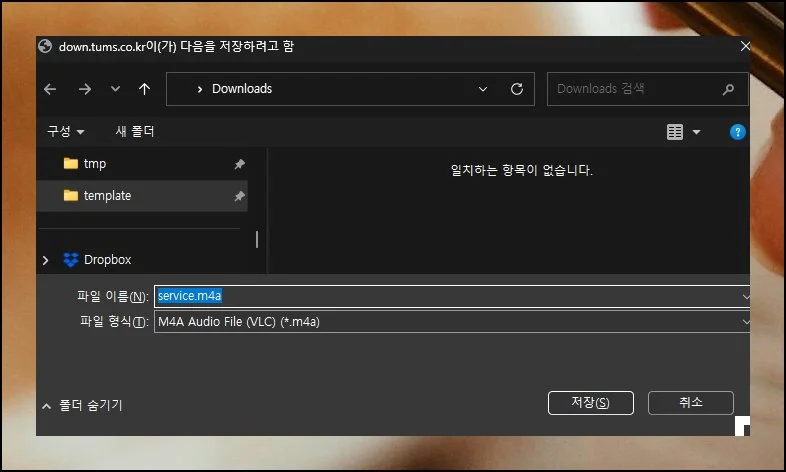Click the search magnifier icon
This screenshot has width=786, height=472.
(x=728, y=89)
